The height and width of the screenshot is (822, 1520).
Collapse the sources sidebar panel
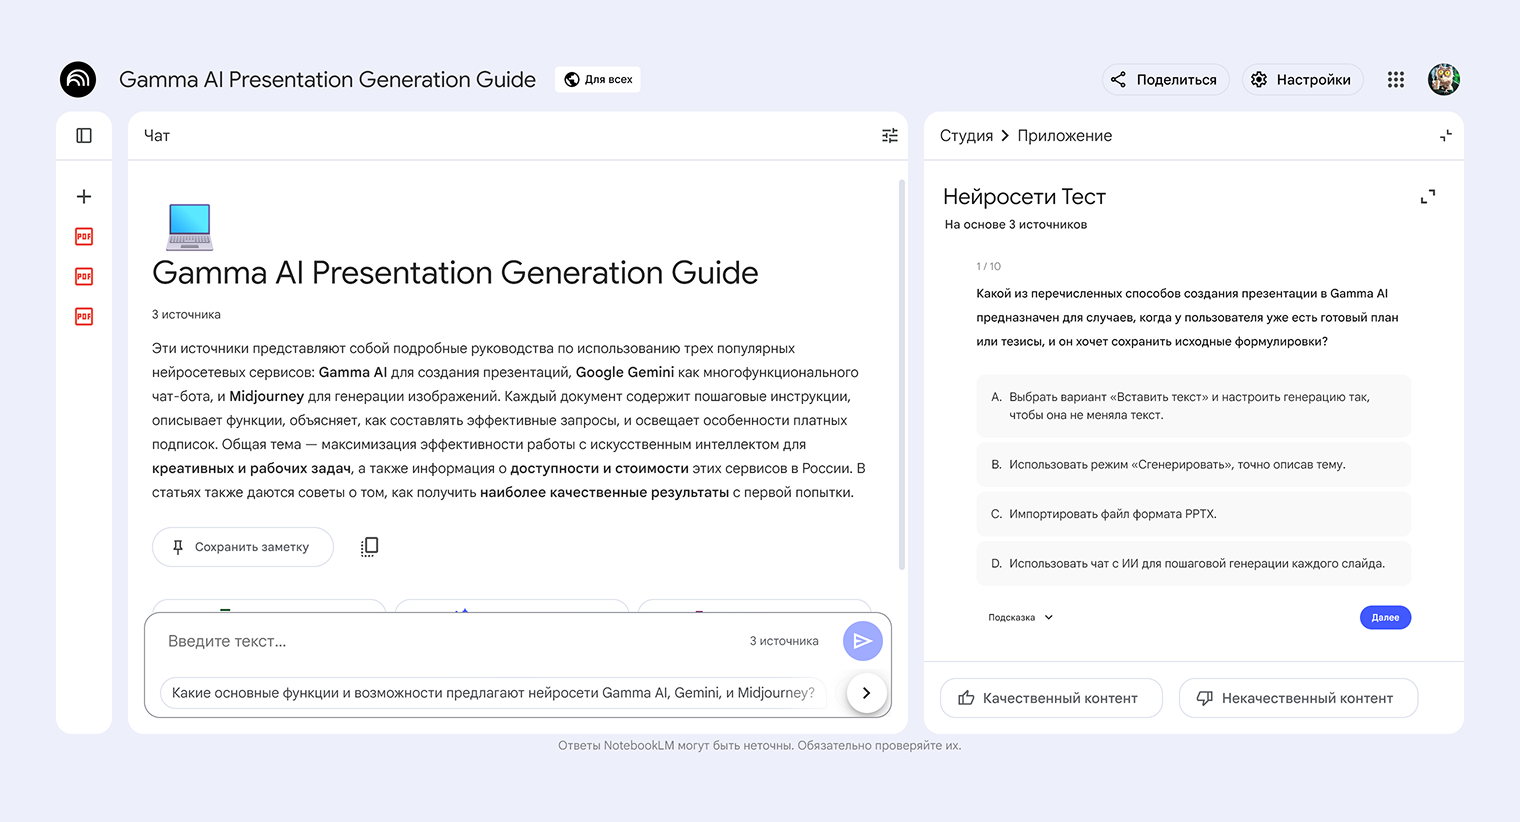[84, 136]
